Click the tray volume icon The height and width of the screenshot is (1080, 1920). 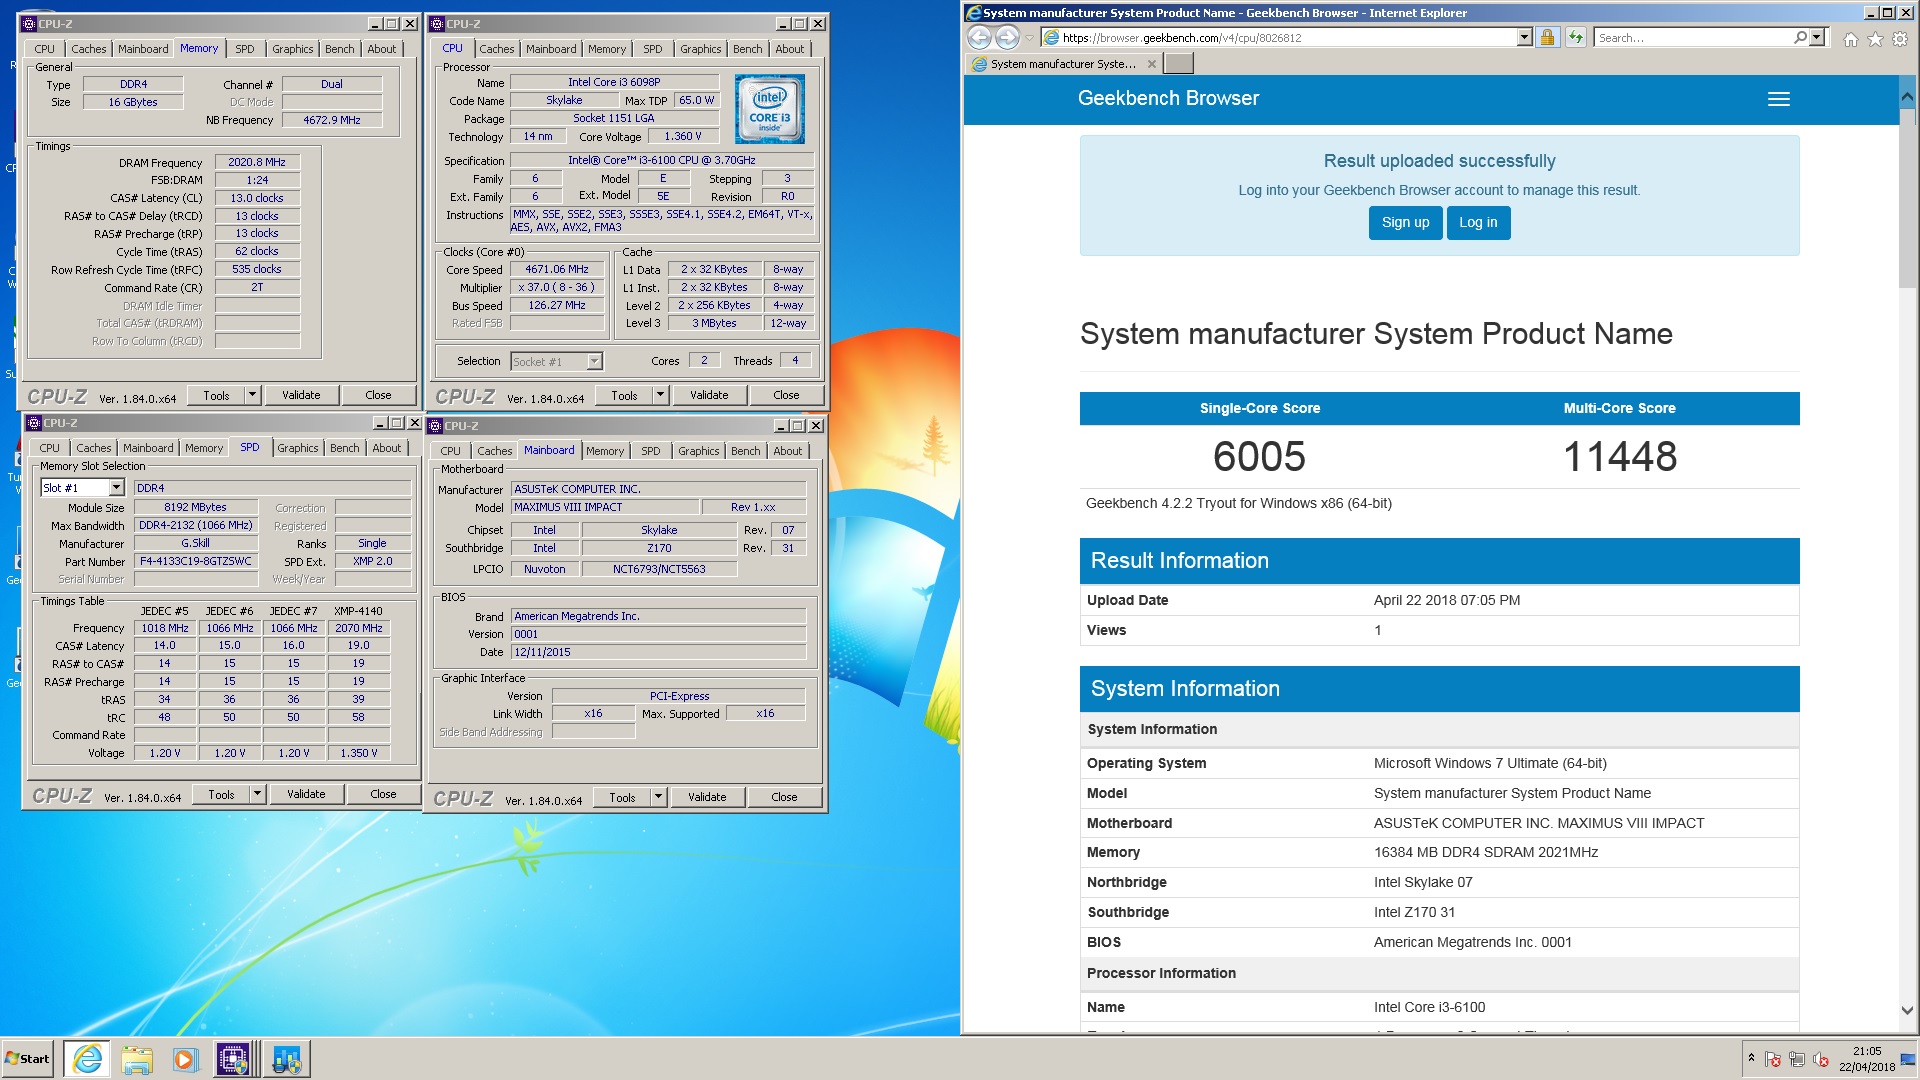(x=1821, y=1060)
